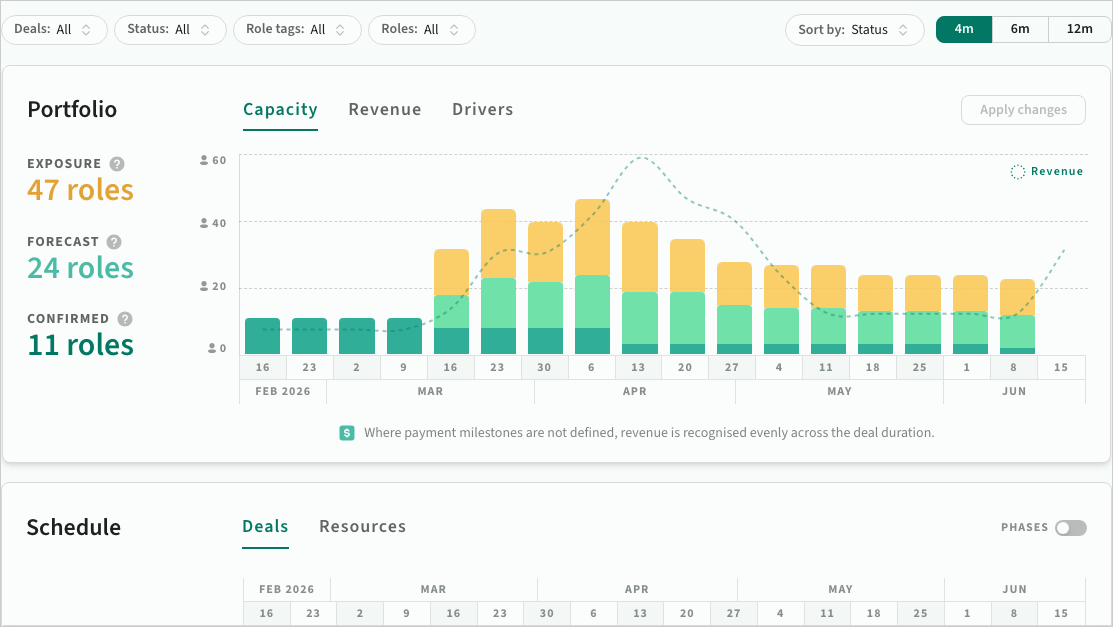Click the Apply changes button

pos(1023,110)
